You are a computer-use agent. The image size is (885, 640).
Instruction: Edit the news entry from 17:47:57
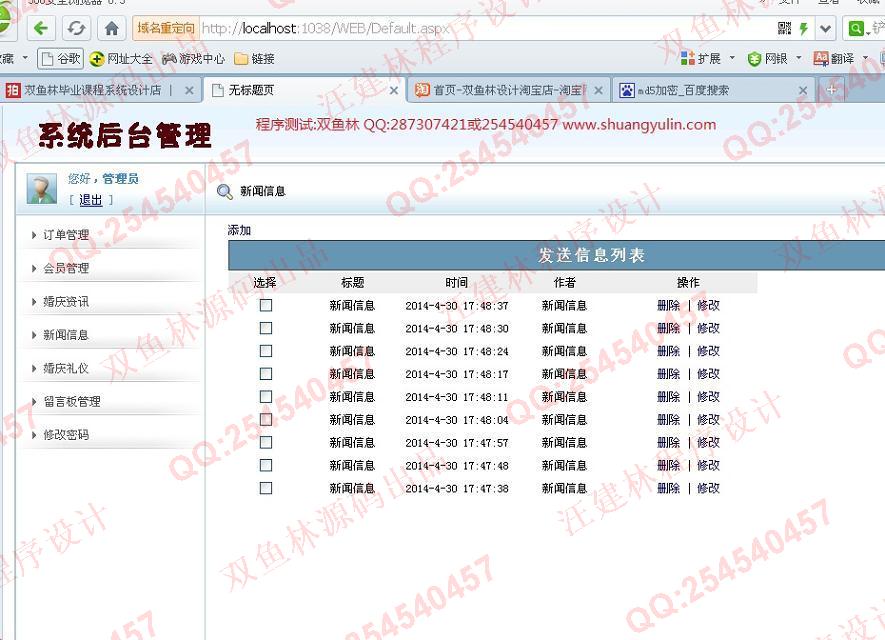point(708,442)
